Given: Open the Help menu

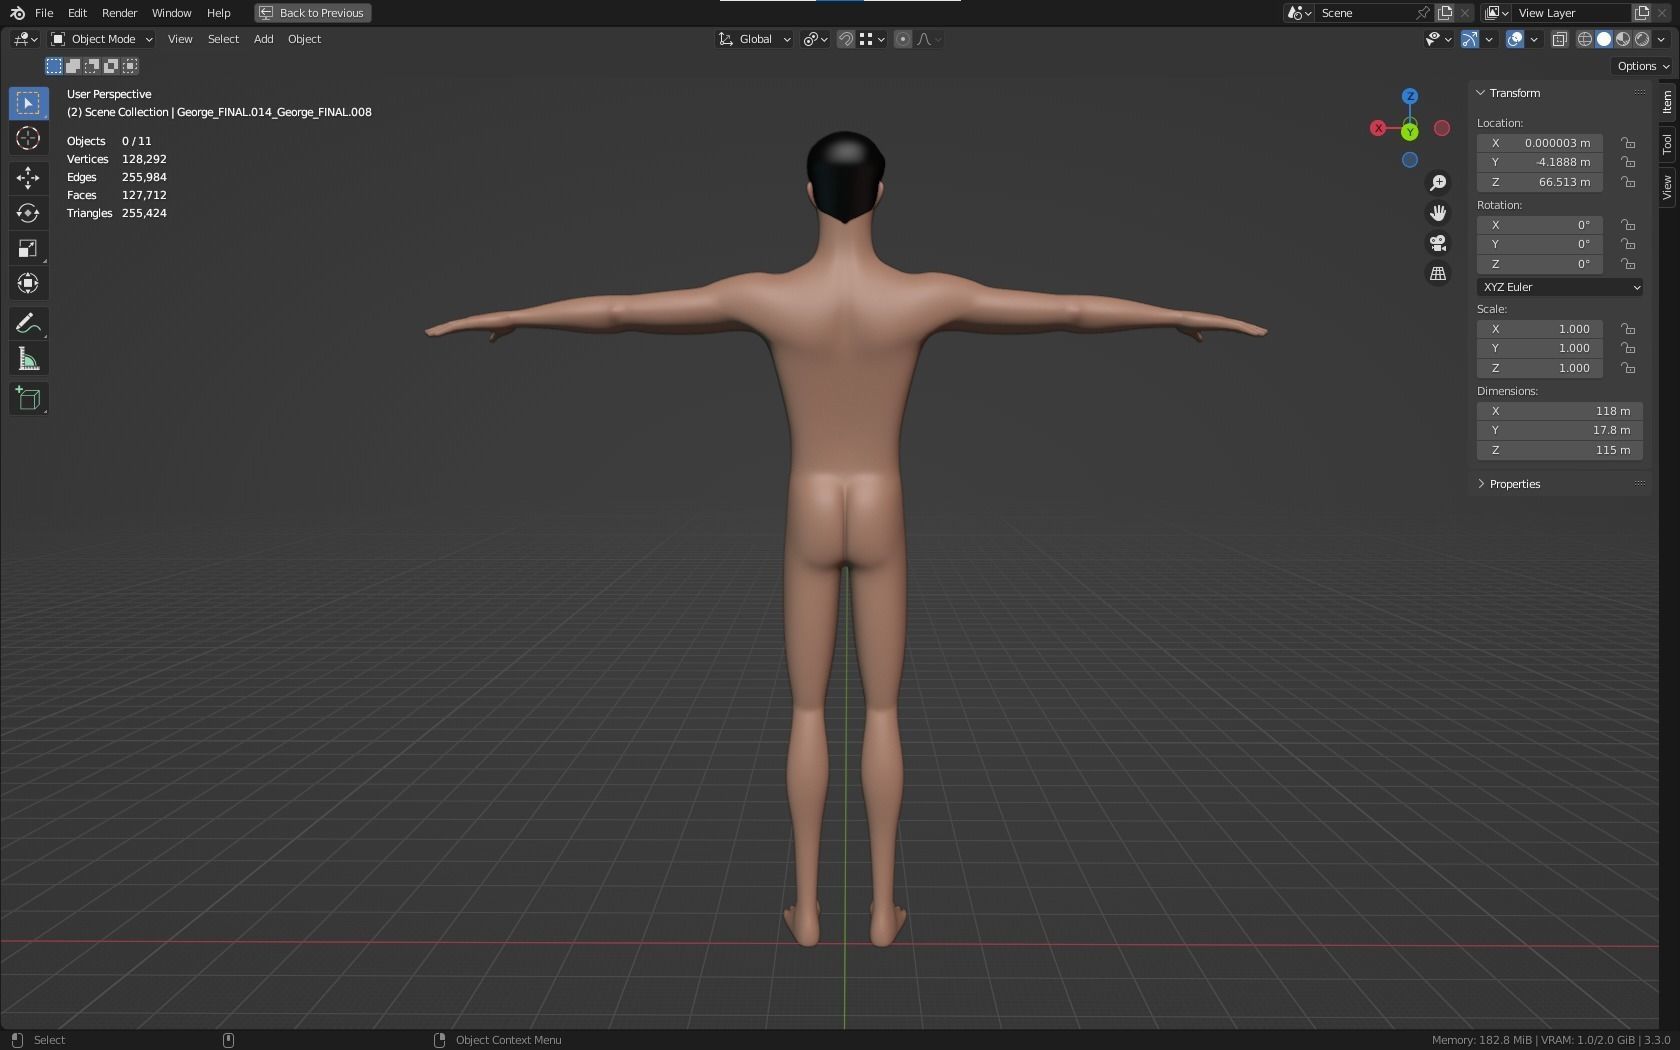Looking at the screenshot, I should coord(218,13).
